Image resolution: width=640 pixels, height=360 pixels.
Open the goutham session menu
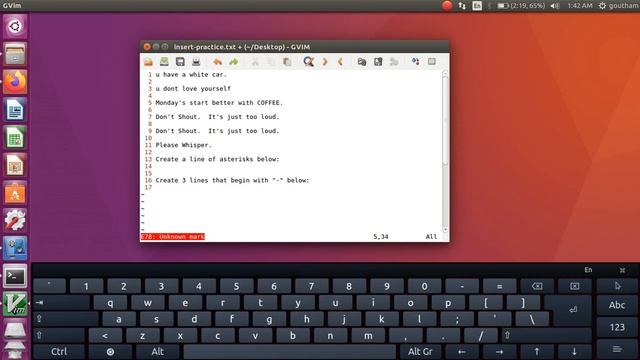618,6
